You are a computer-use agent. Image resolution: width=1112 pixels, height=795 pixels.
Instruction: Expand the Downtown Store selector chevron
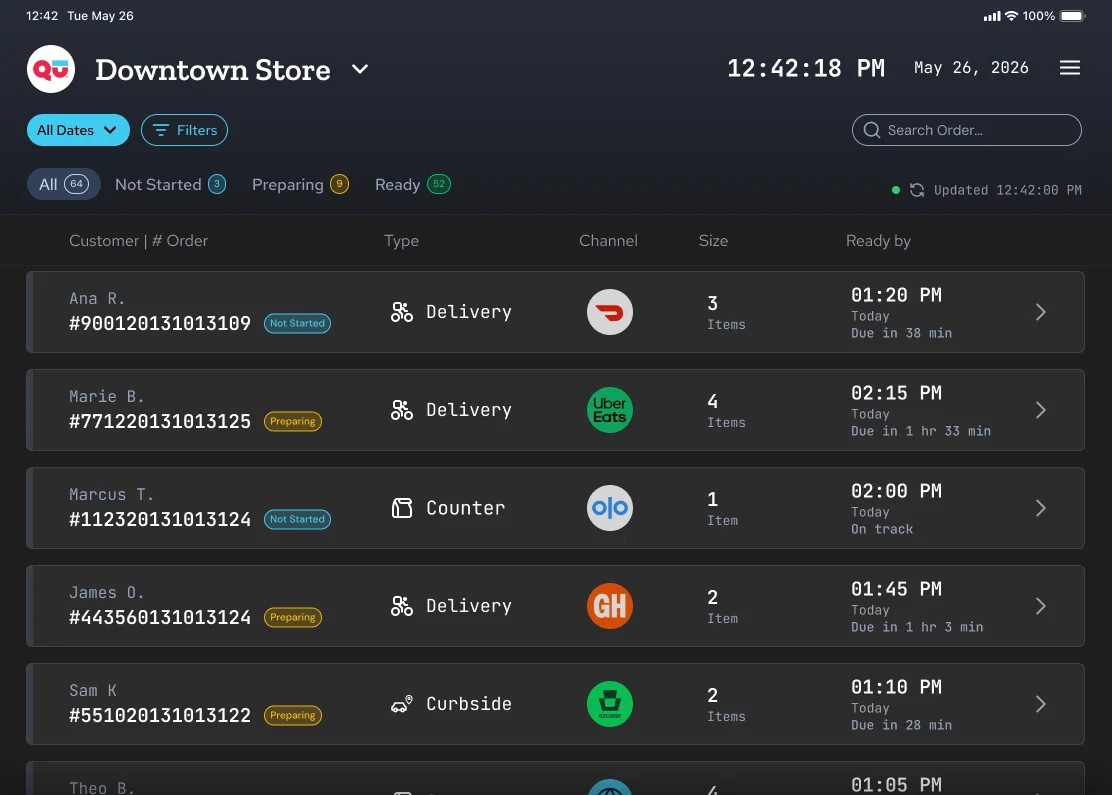pyautogui.click(x=360, y=69)
